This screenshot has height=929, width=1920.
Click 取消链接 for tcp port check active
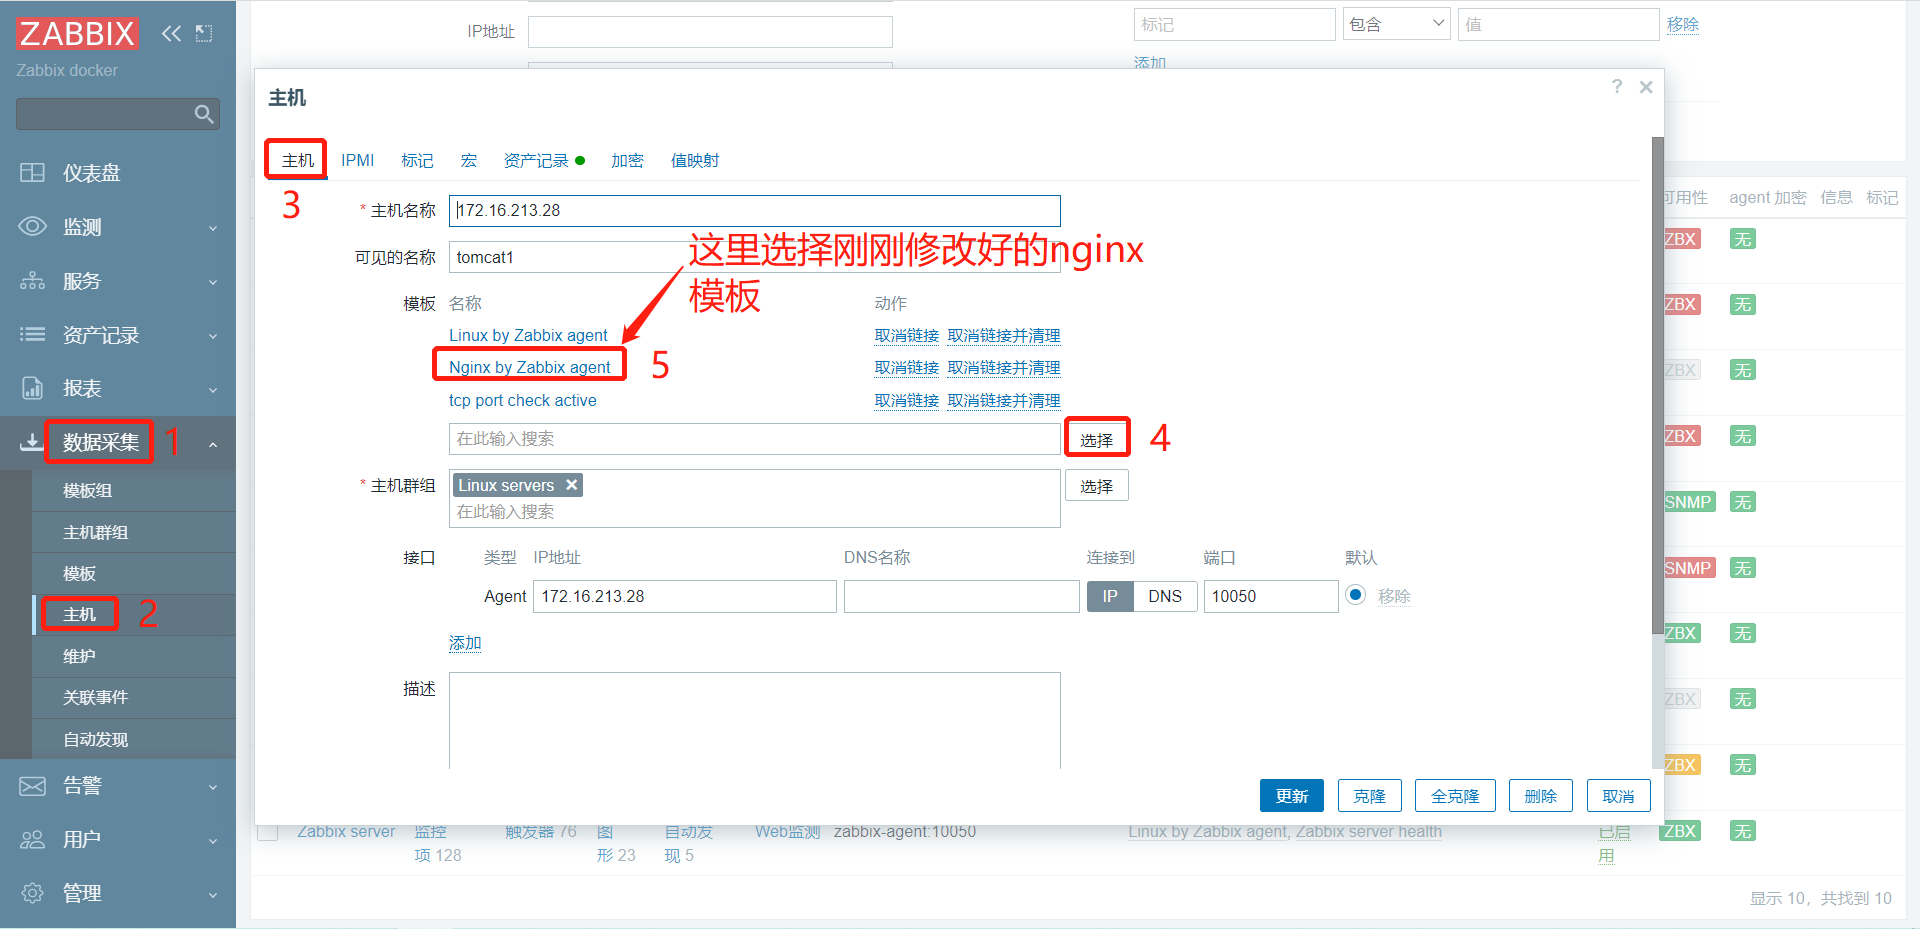pos(907,400)
